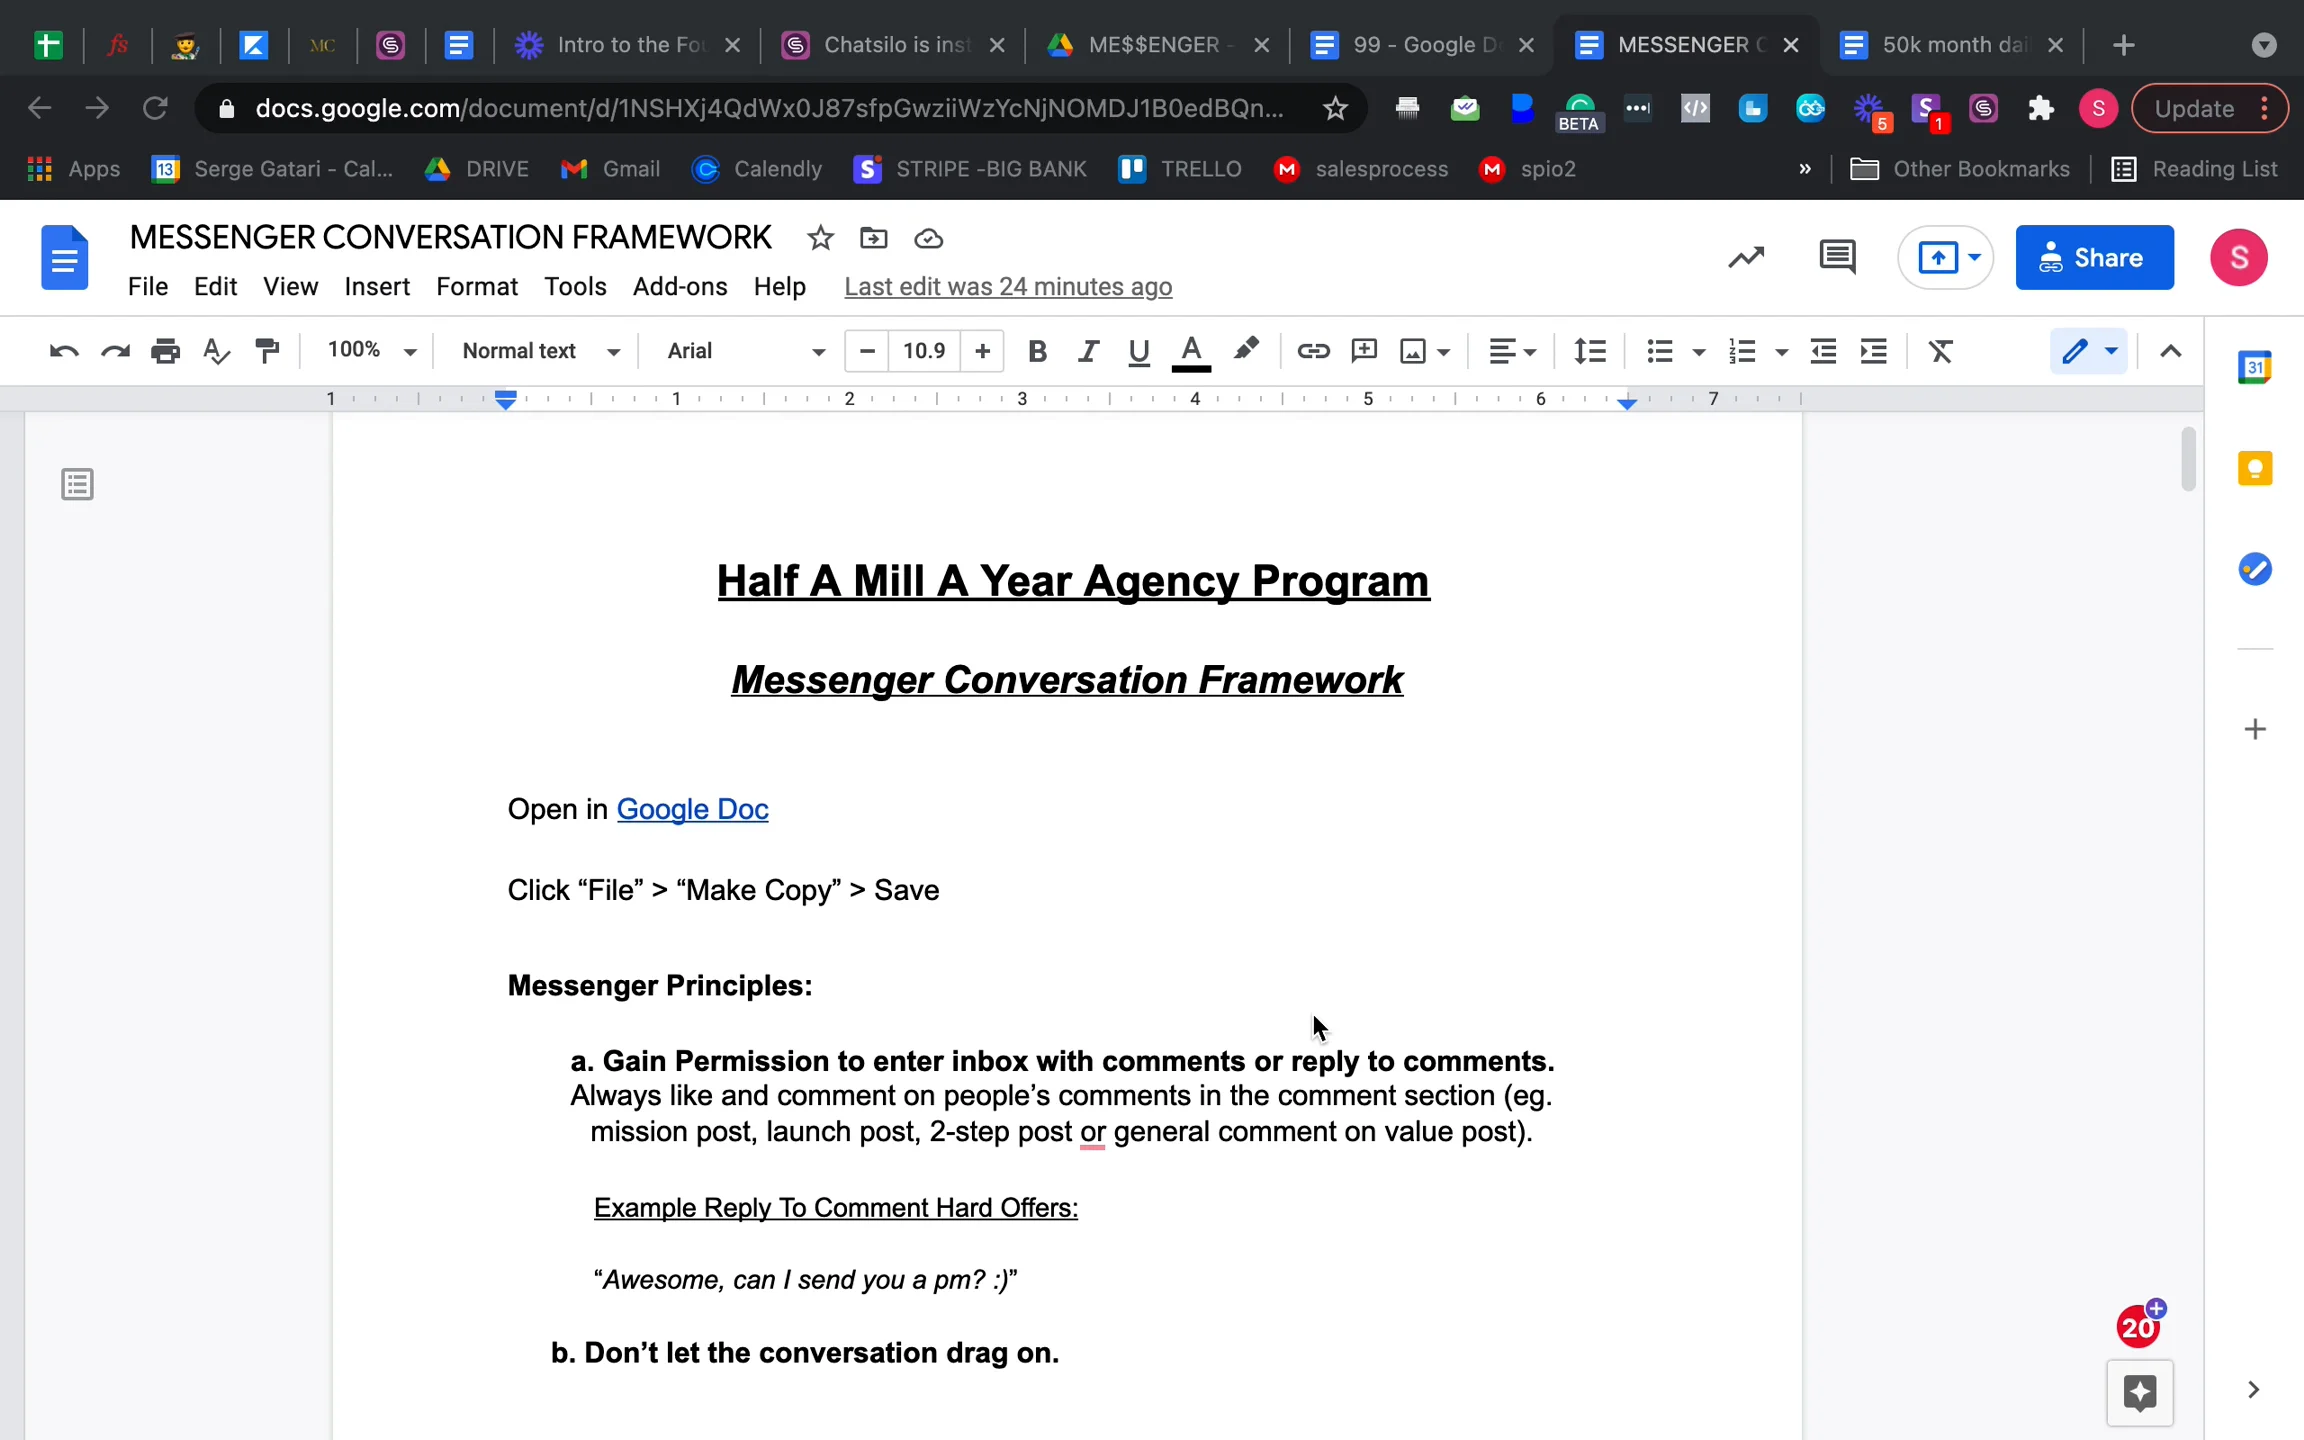The width and height of the screenshot is (2304, 1440).
Task: Toggle bold formatting
Action: tap(1037, 351)
